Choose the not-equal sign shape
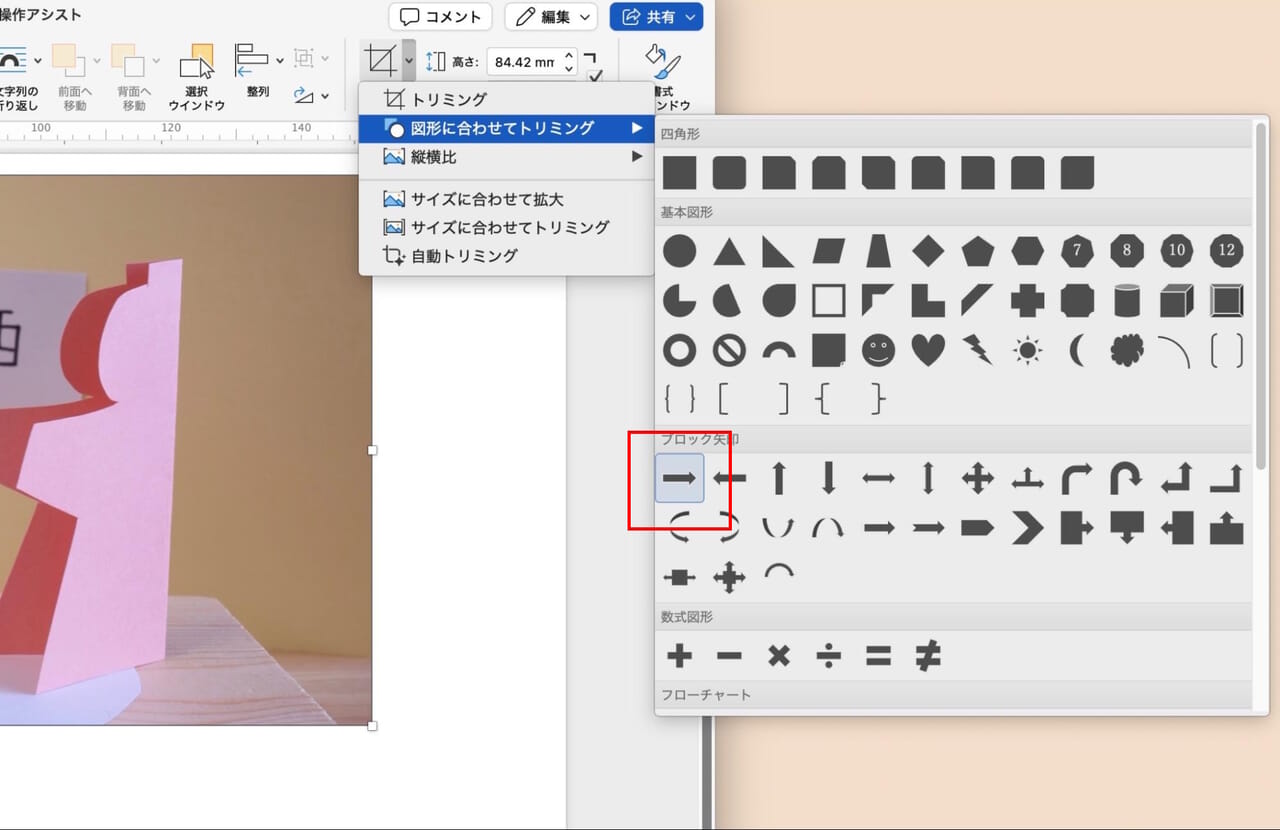Screen dimensions: 1280x830 click(928, 656)
